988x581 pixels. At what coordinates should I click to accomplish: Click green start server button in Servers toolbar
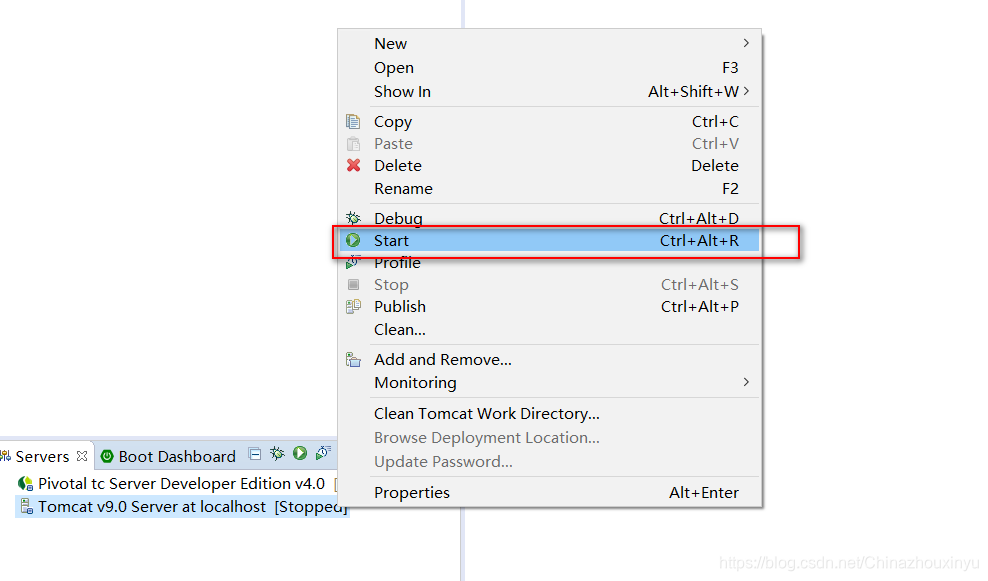click(x=300, y=453)
